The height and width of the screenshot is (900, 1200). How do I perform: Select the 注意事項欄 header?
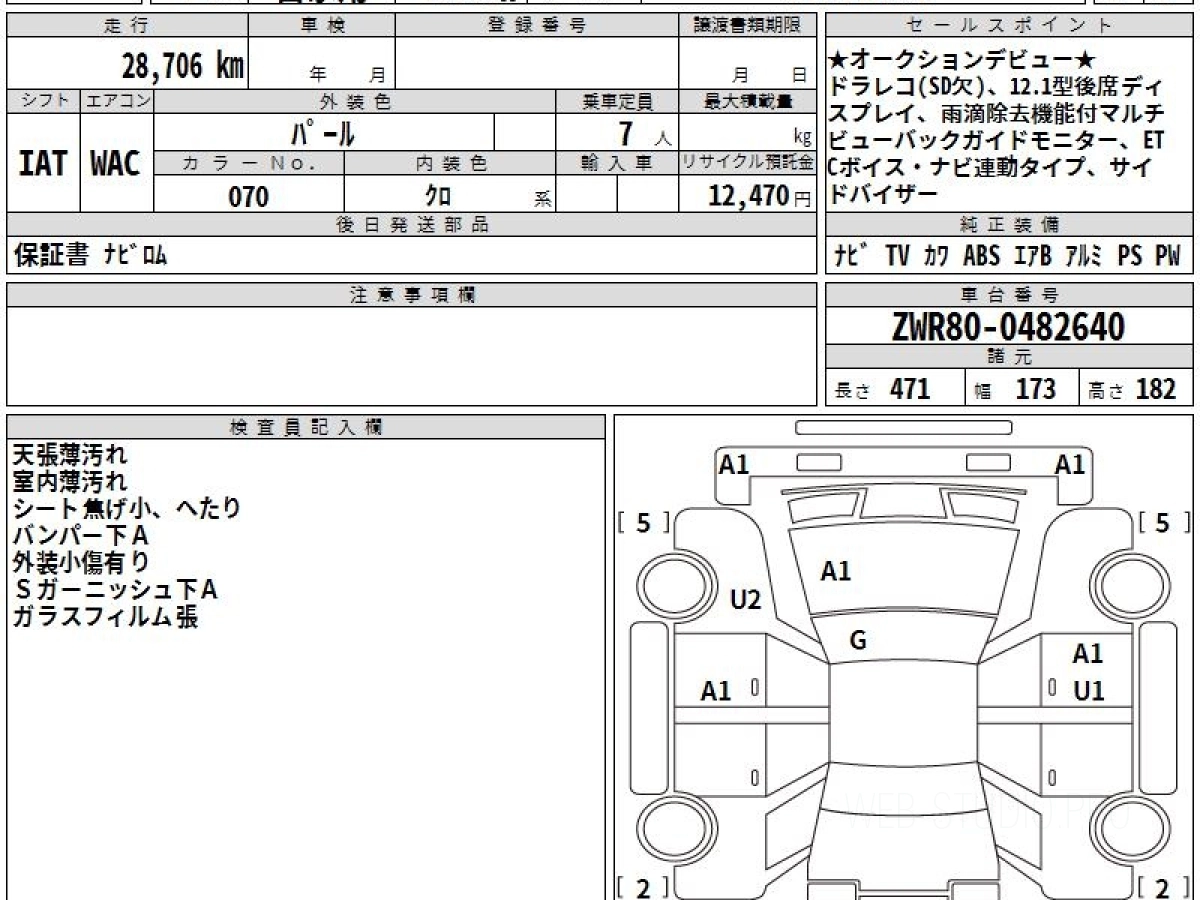coord(411,295)
